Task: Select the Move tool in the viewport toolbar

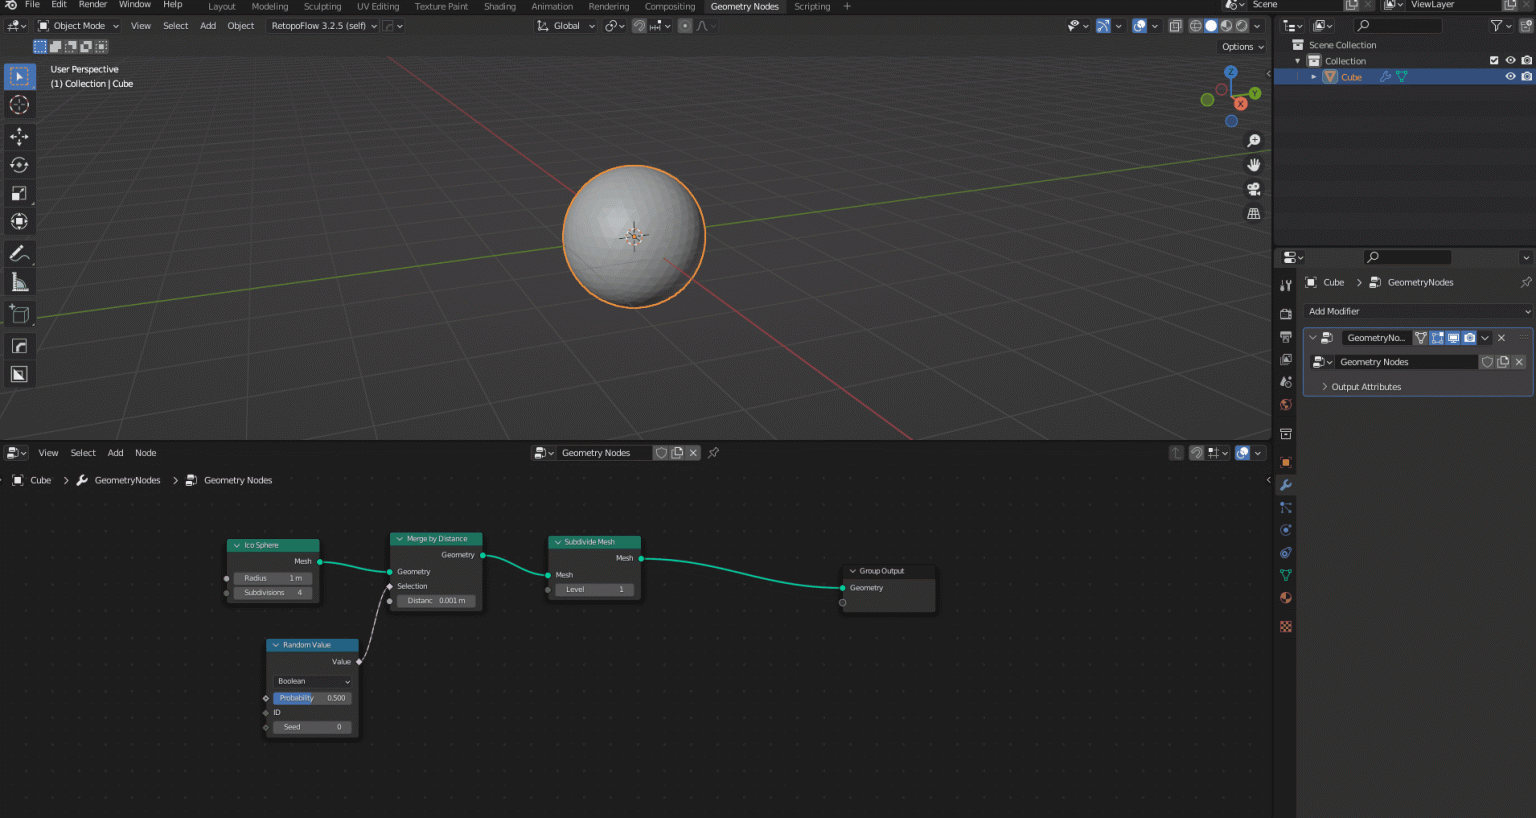Action: click(19, 136)
